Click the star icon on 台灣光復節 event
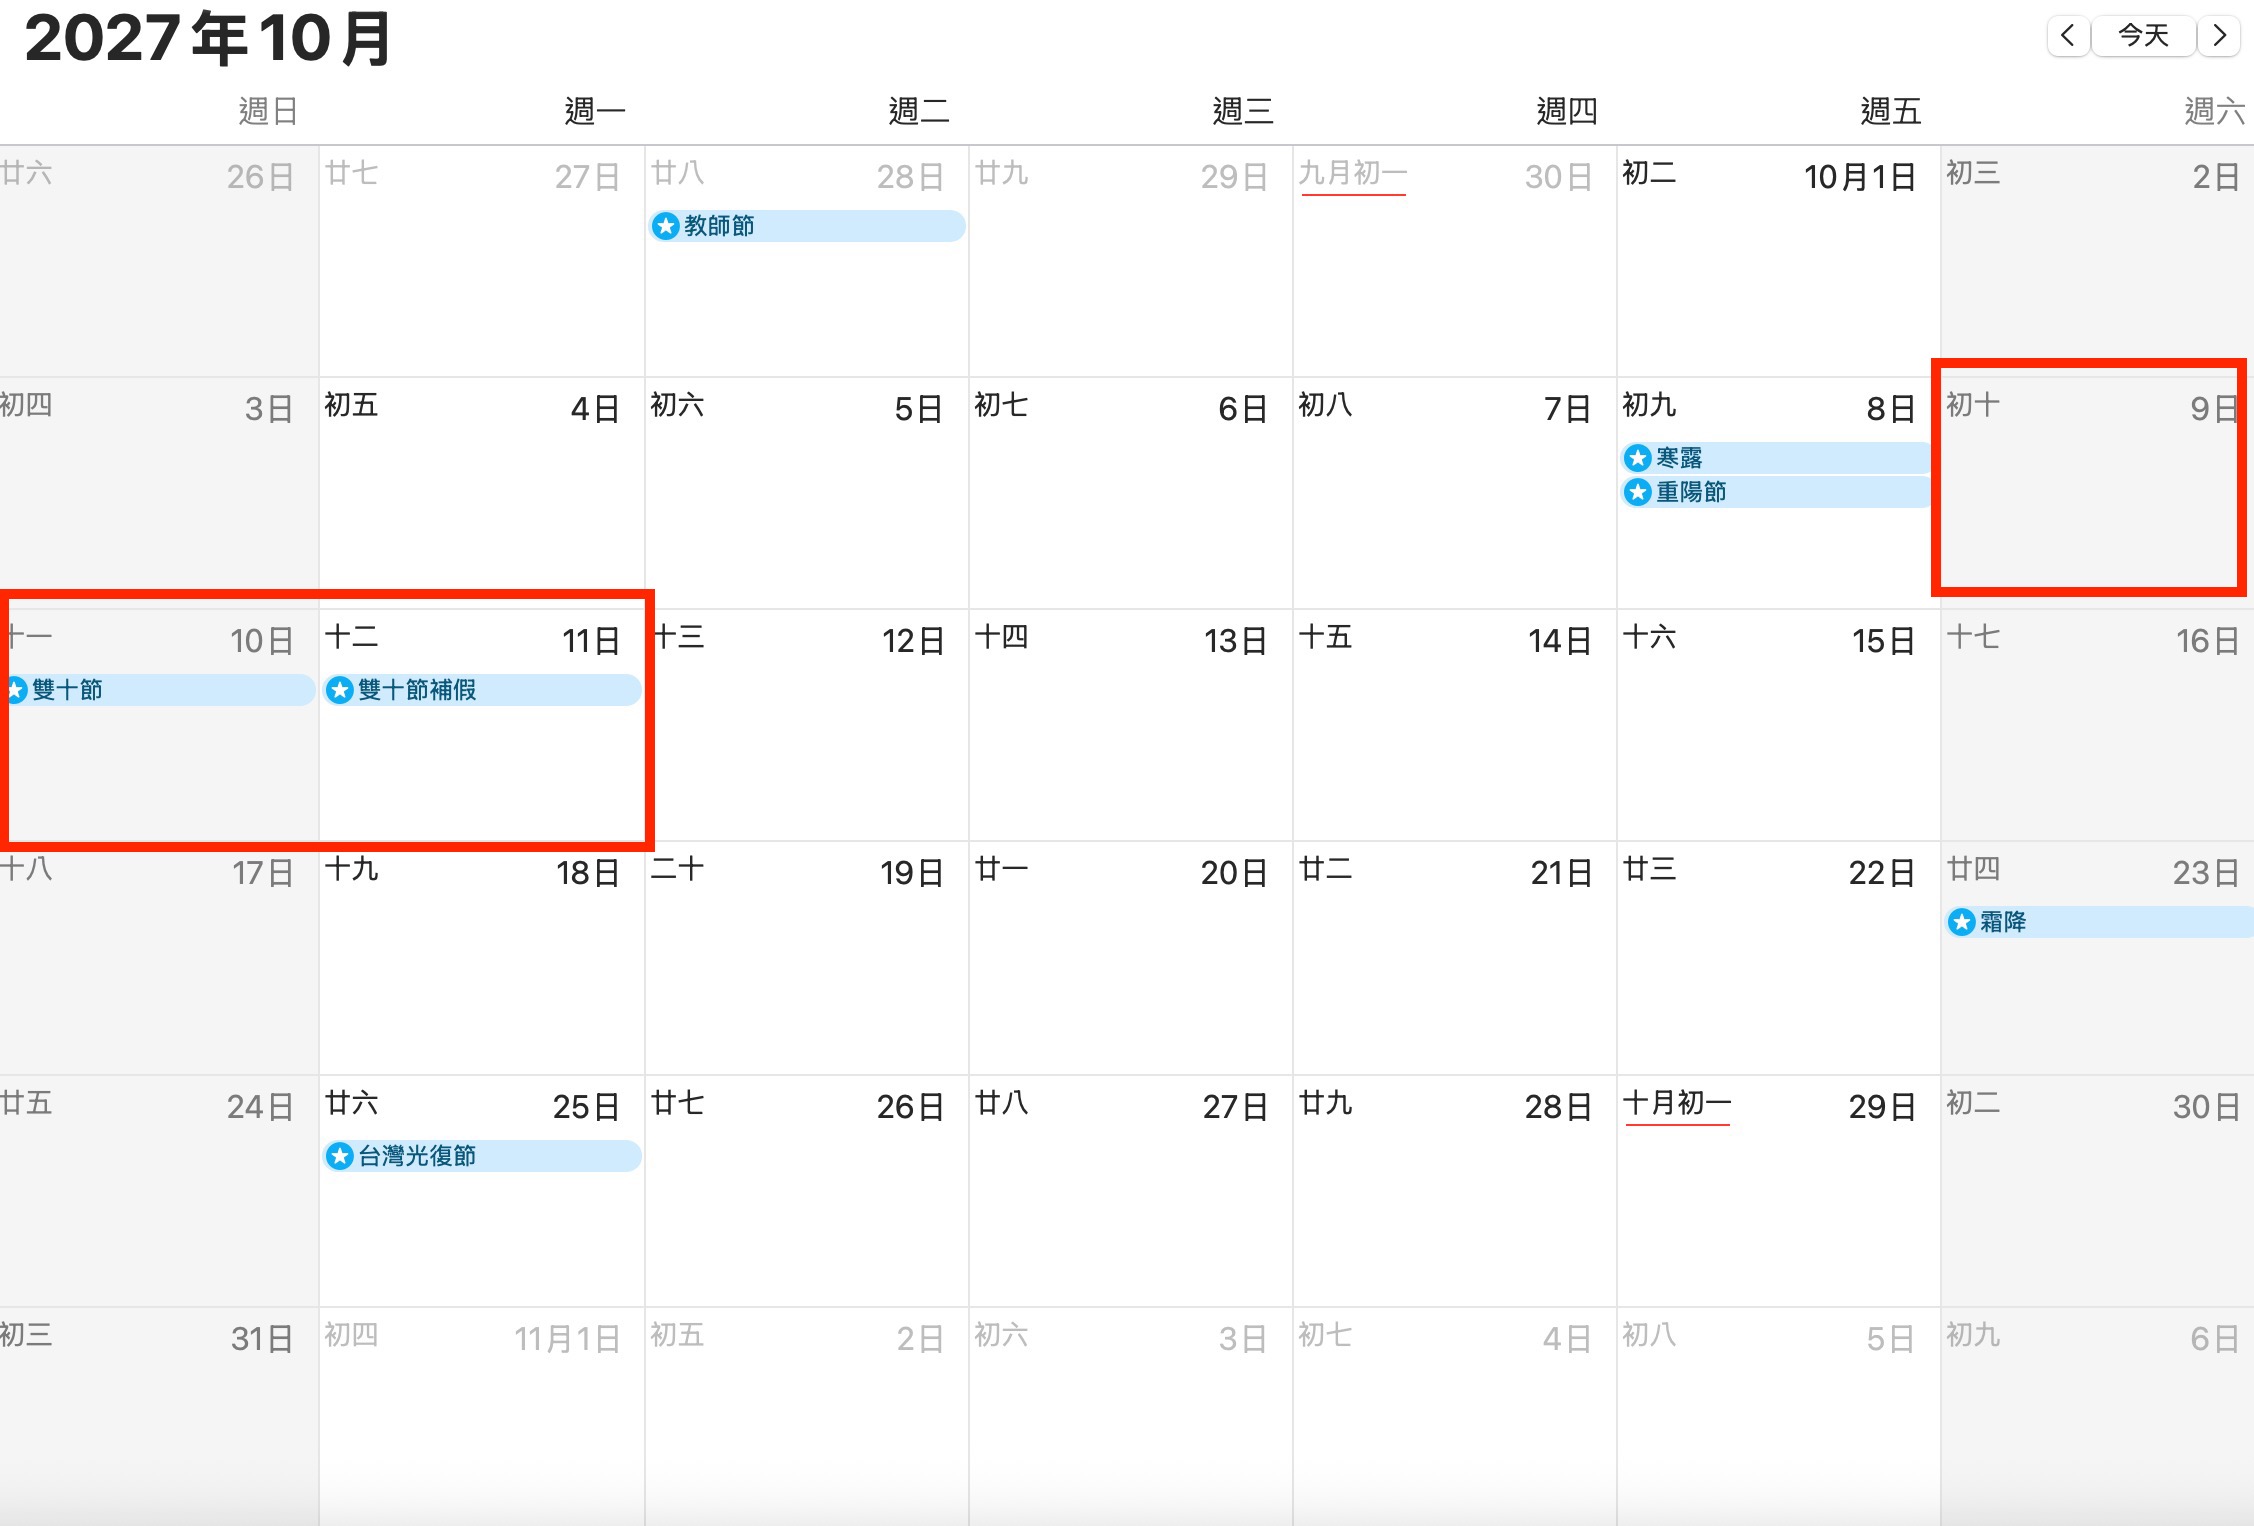This screenshot has height=1526, width=2254. [x=340, y=1156]
